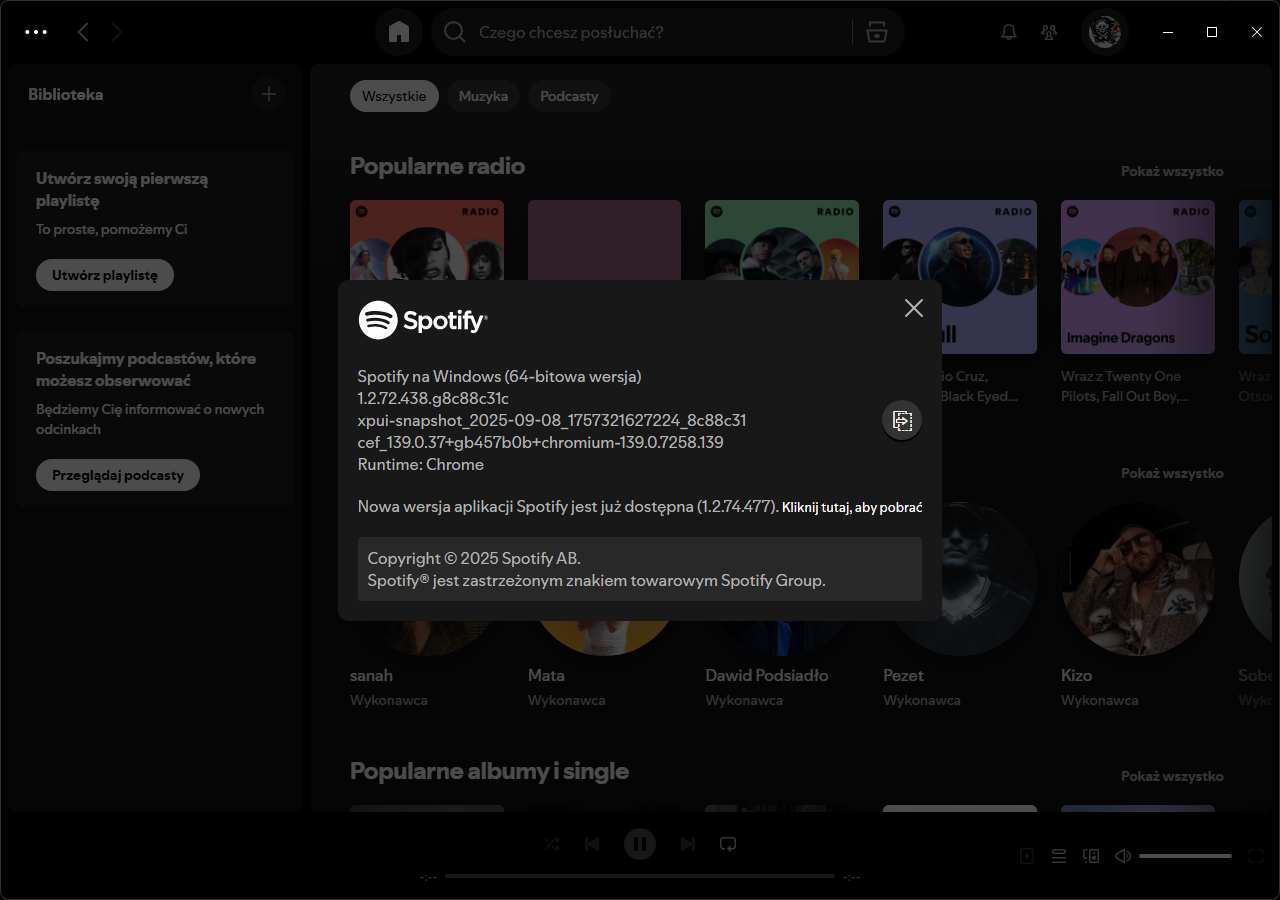1280x900 pixels.
Task: Enter full screen with the expand icon
Action: click(1256, 856)
